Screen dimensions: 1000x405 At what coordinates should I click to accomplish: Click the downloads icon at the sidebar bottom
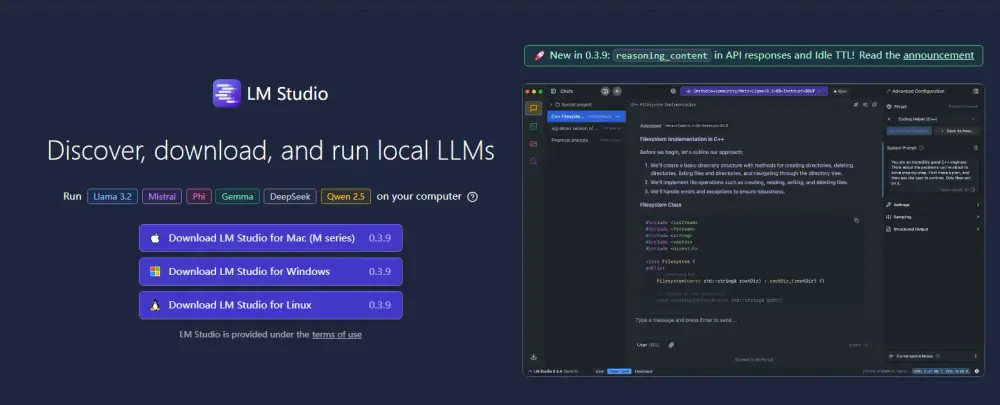coord(534,357)
